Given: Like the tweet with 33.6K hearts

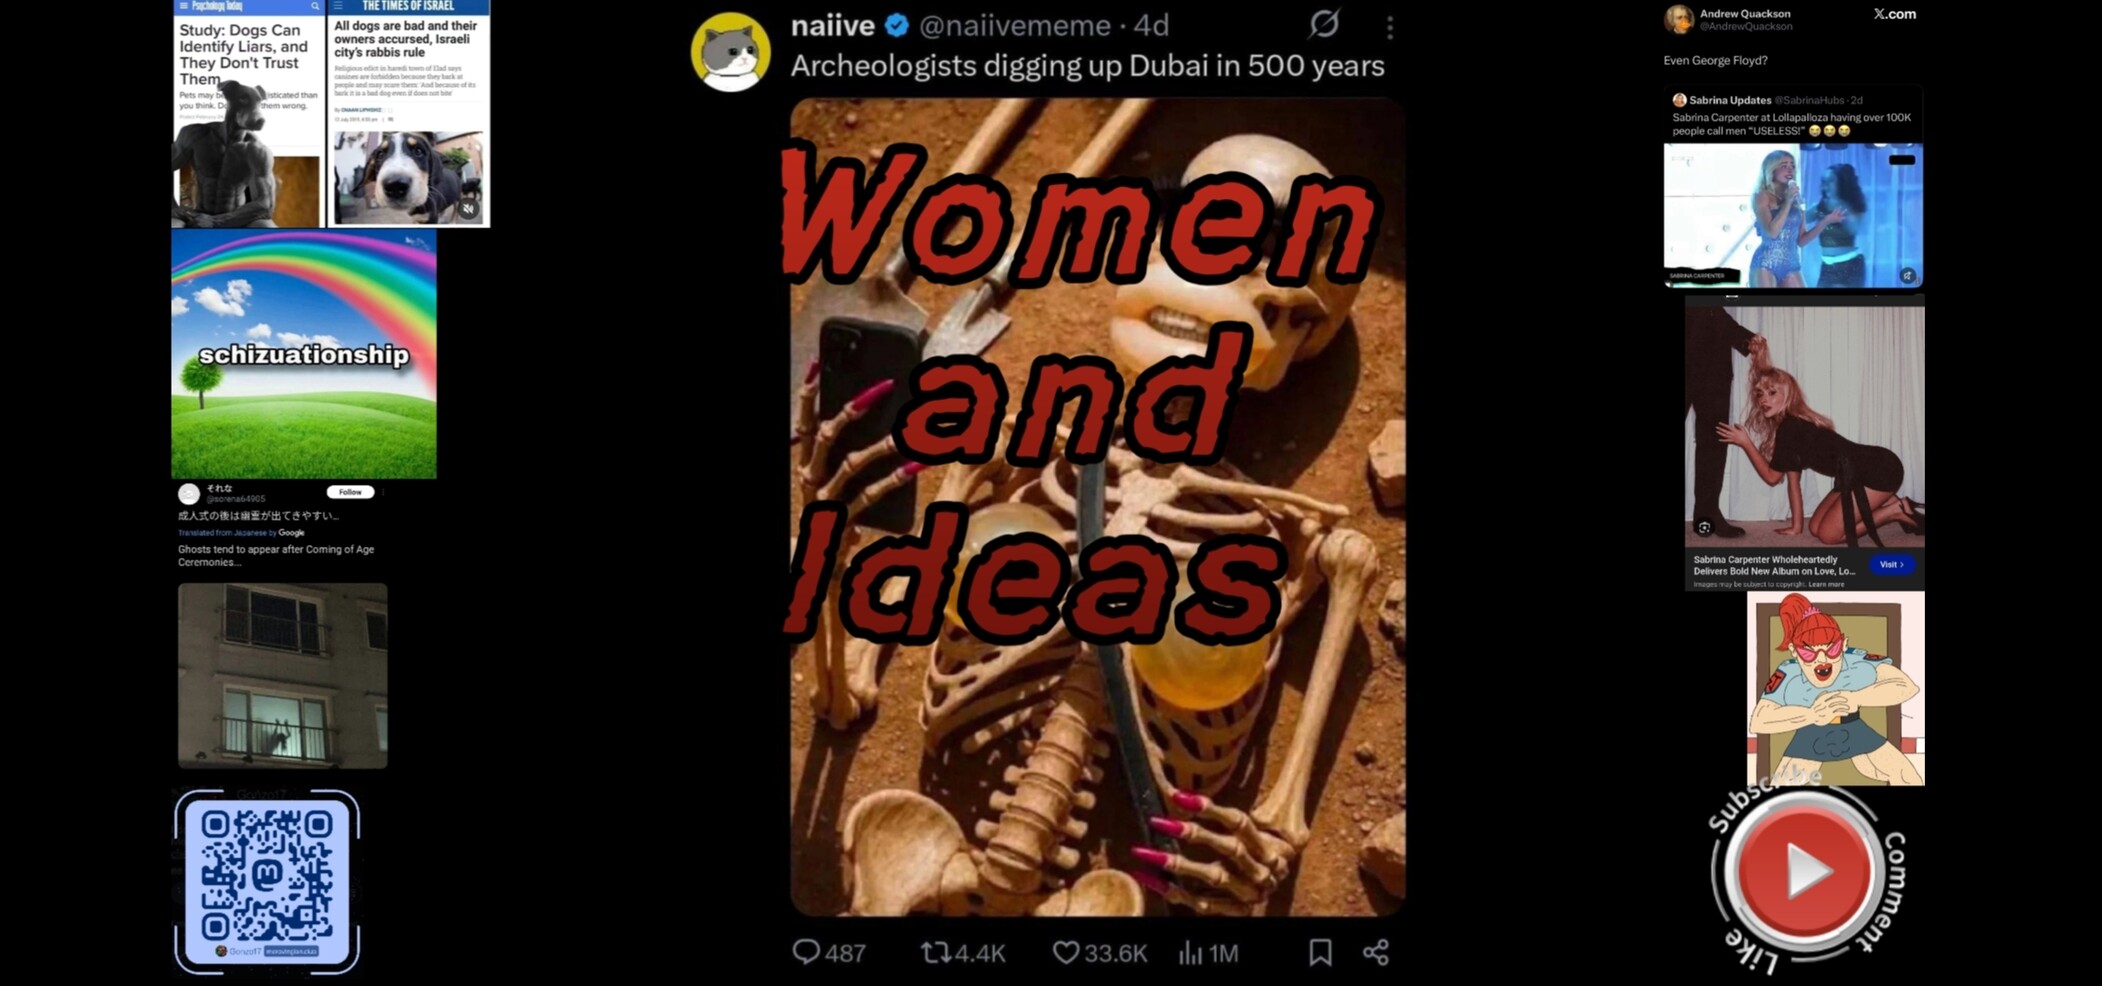Looking at the screenshot, I should pos(1066,952).
